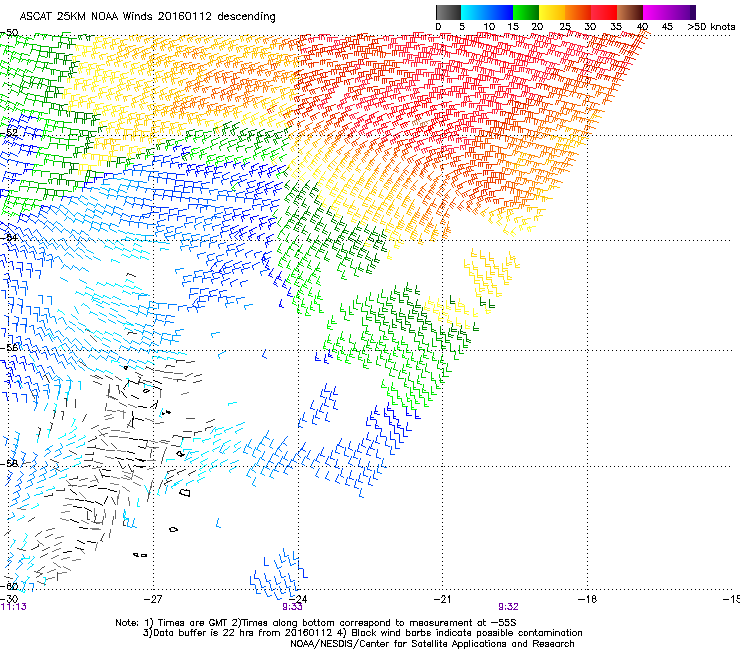This screenshot has height=650, width=740.
Task: Click the -18 longitude axis label
Action: pos(587,599)
